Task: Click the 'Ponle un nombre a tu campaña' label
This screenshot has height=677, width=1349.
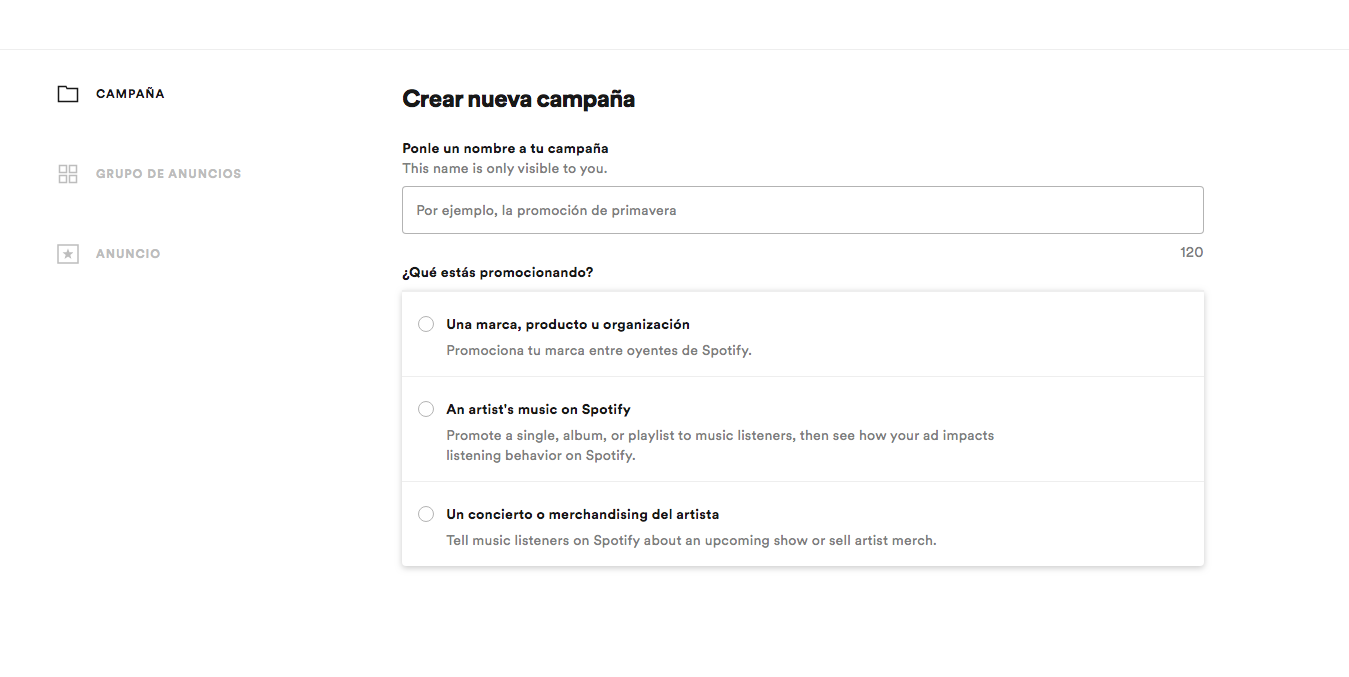Action: (x=505, y=148)
